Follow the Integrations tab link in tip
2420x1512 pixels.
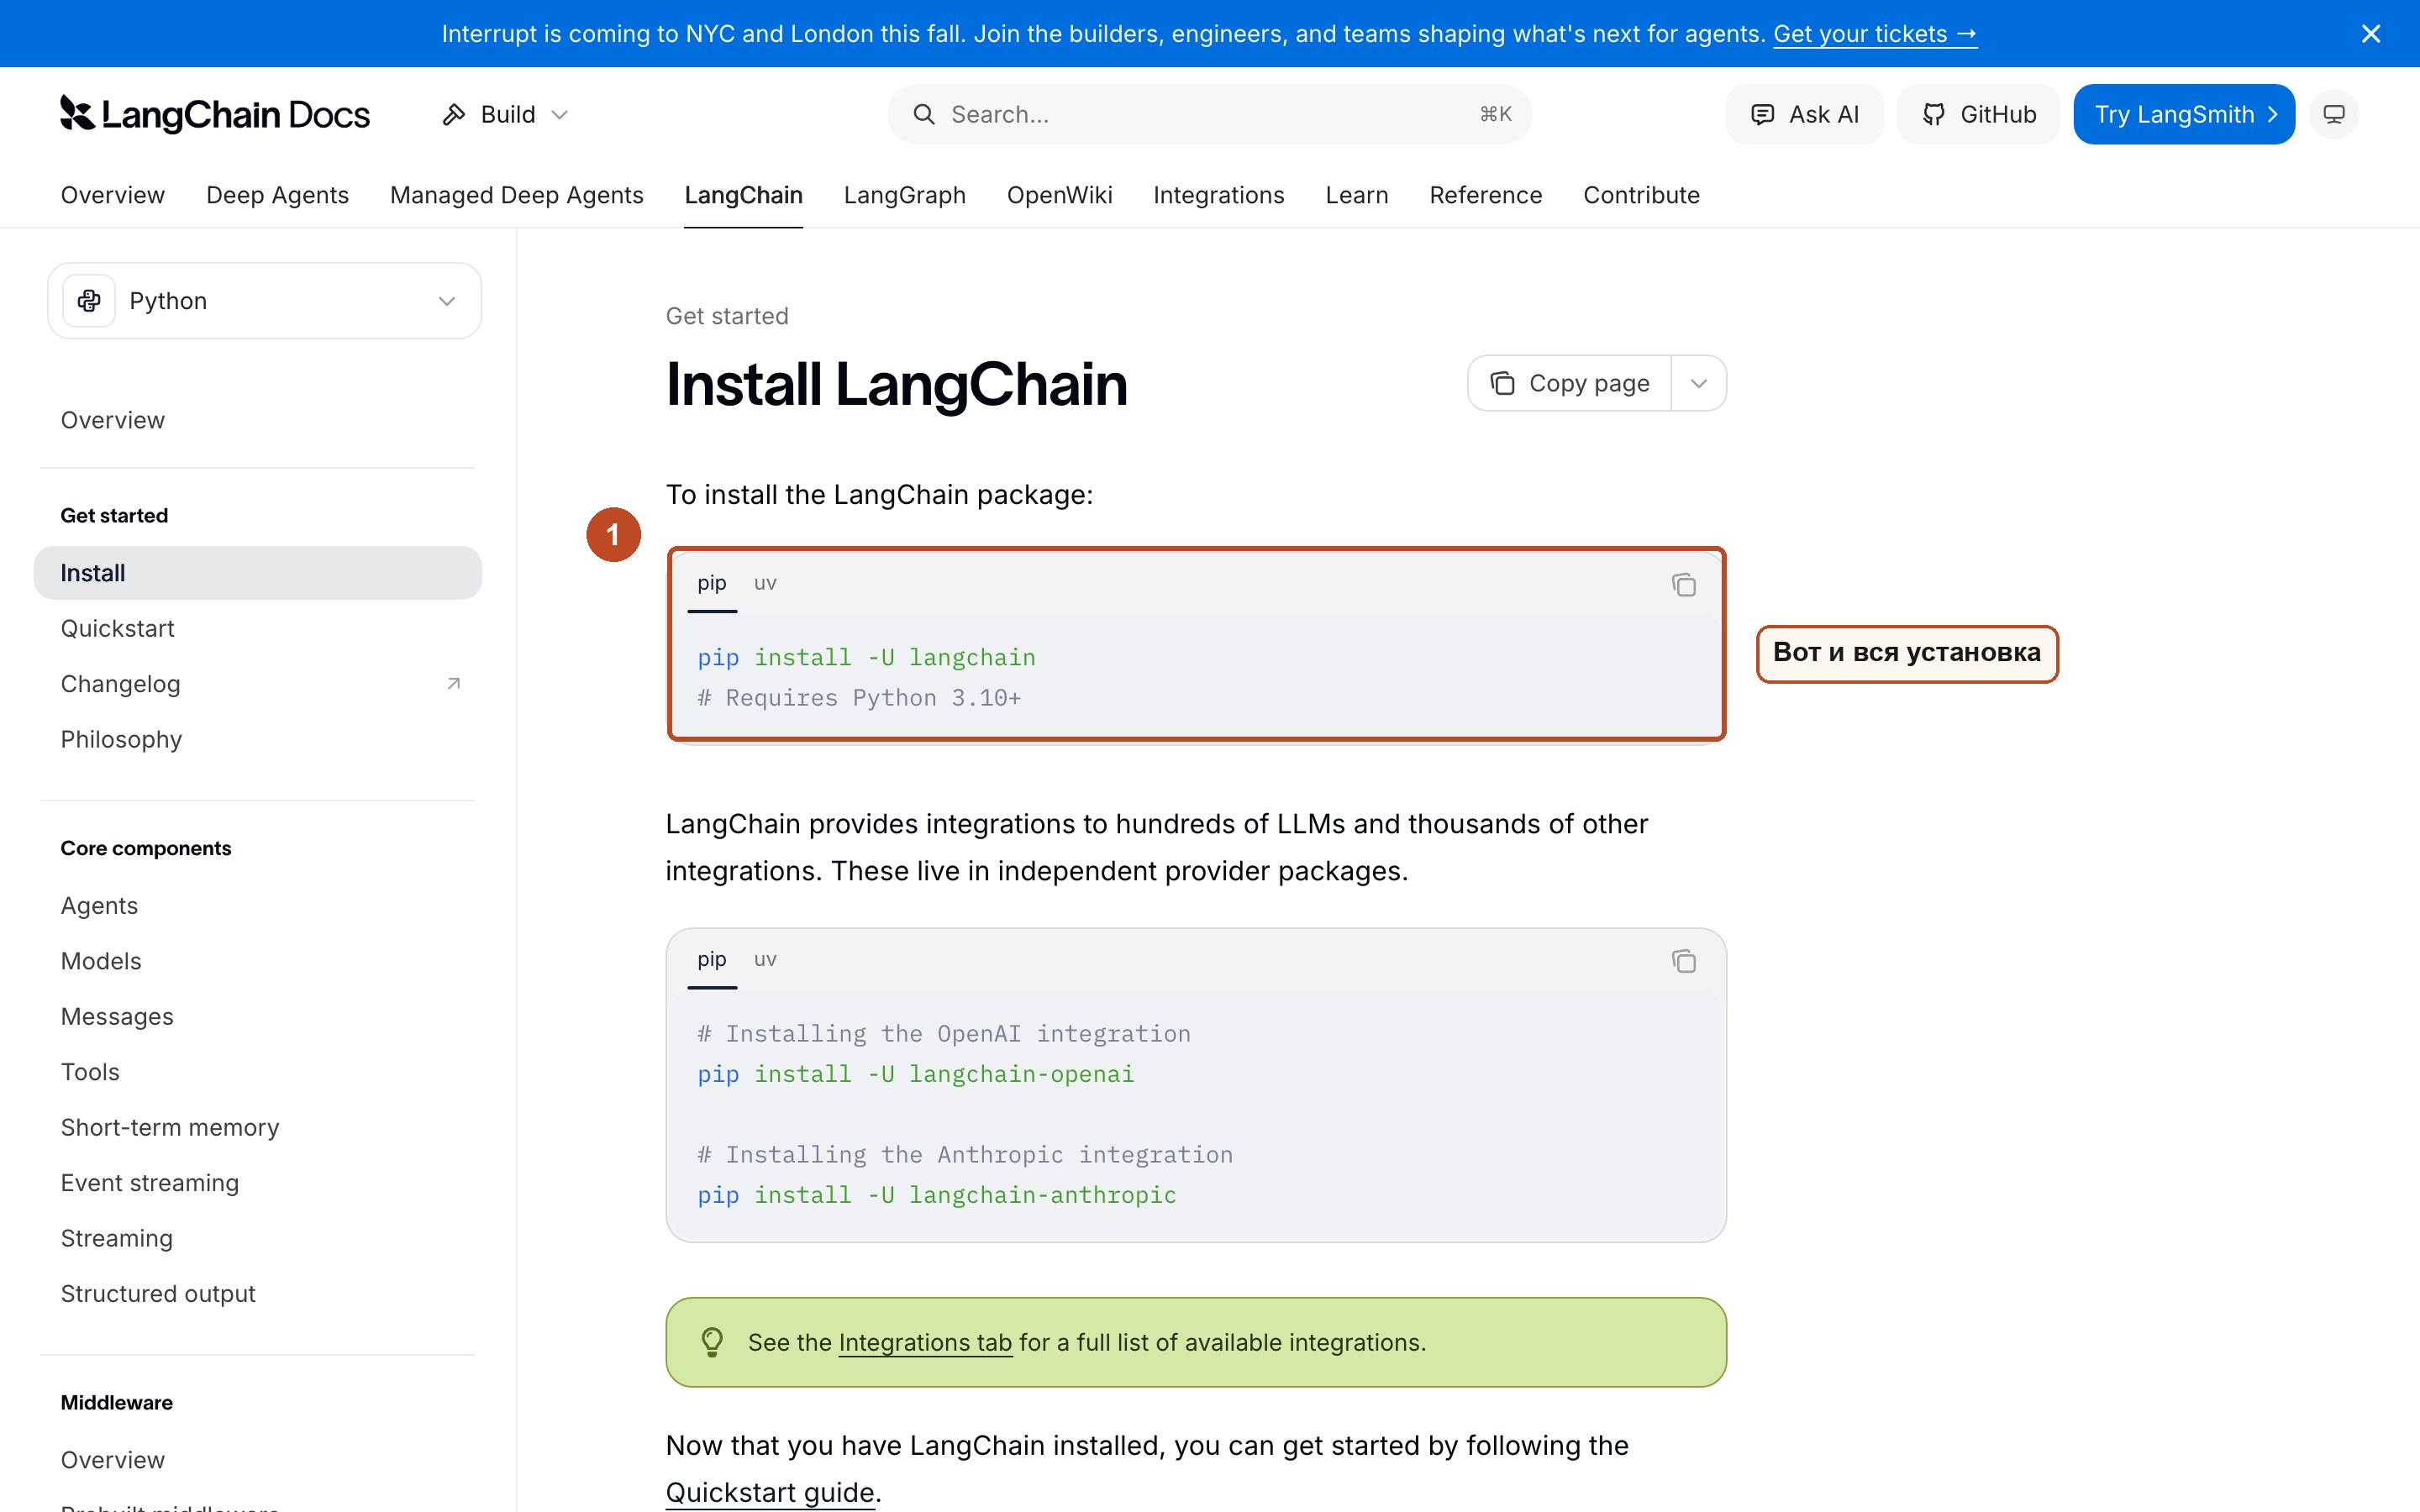(925, 1342)
